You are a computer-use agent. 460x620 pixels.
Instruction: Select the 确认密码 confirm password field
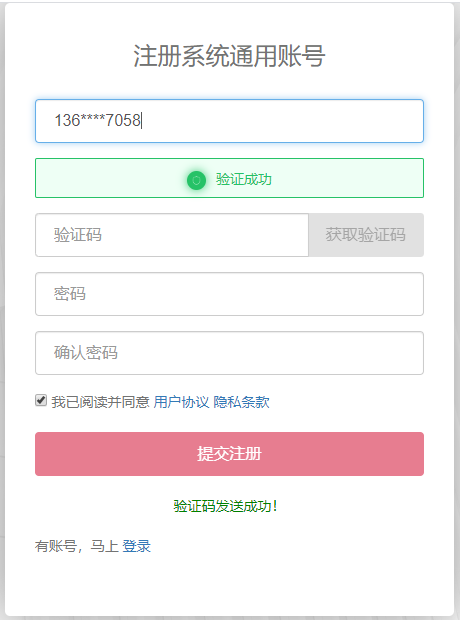(229, 353)
